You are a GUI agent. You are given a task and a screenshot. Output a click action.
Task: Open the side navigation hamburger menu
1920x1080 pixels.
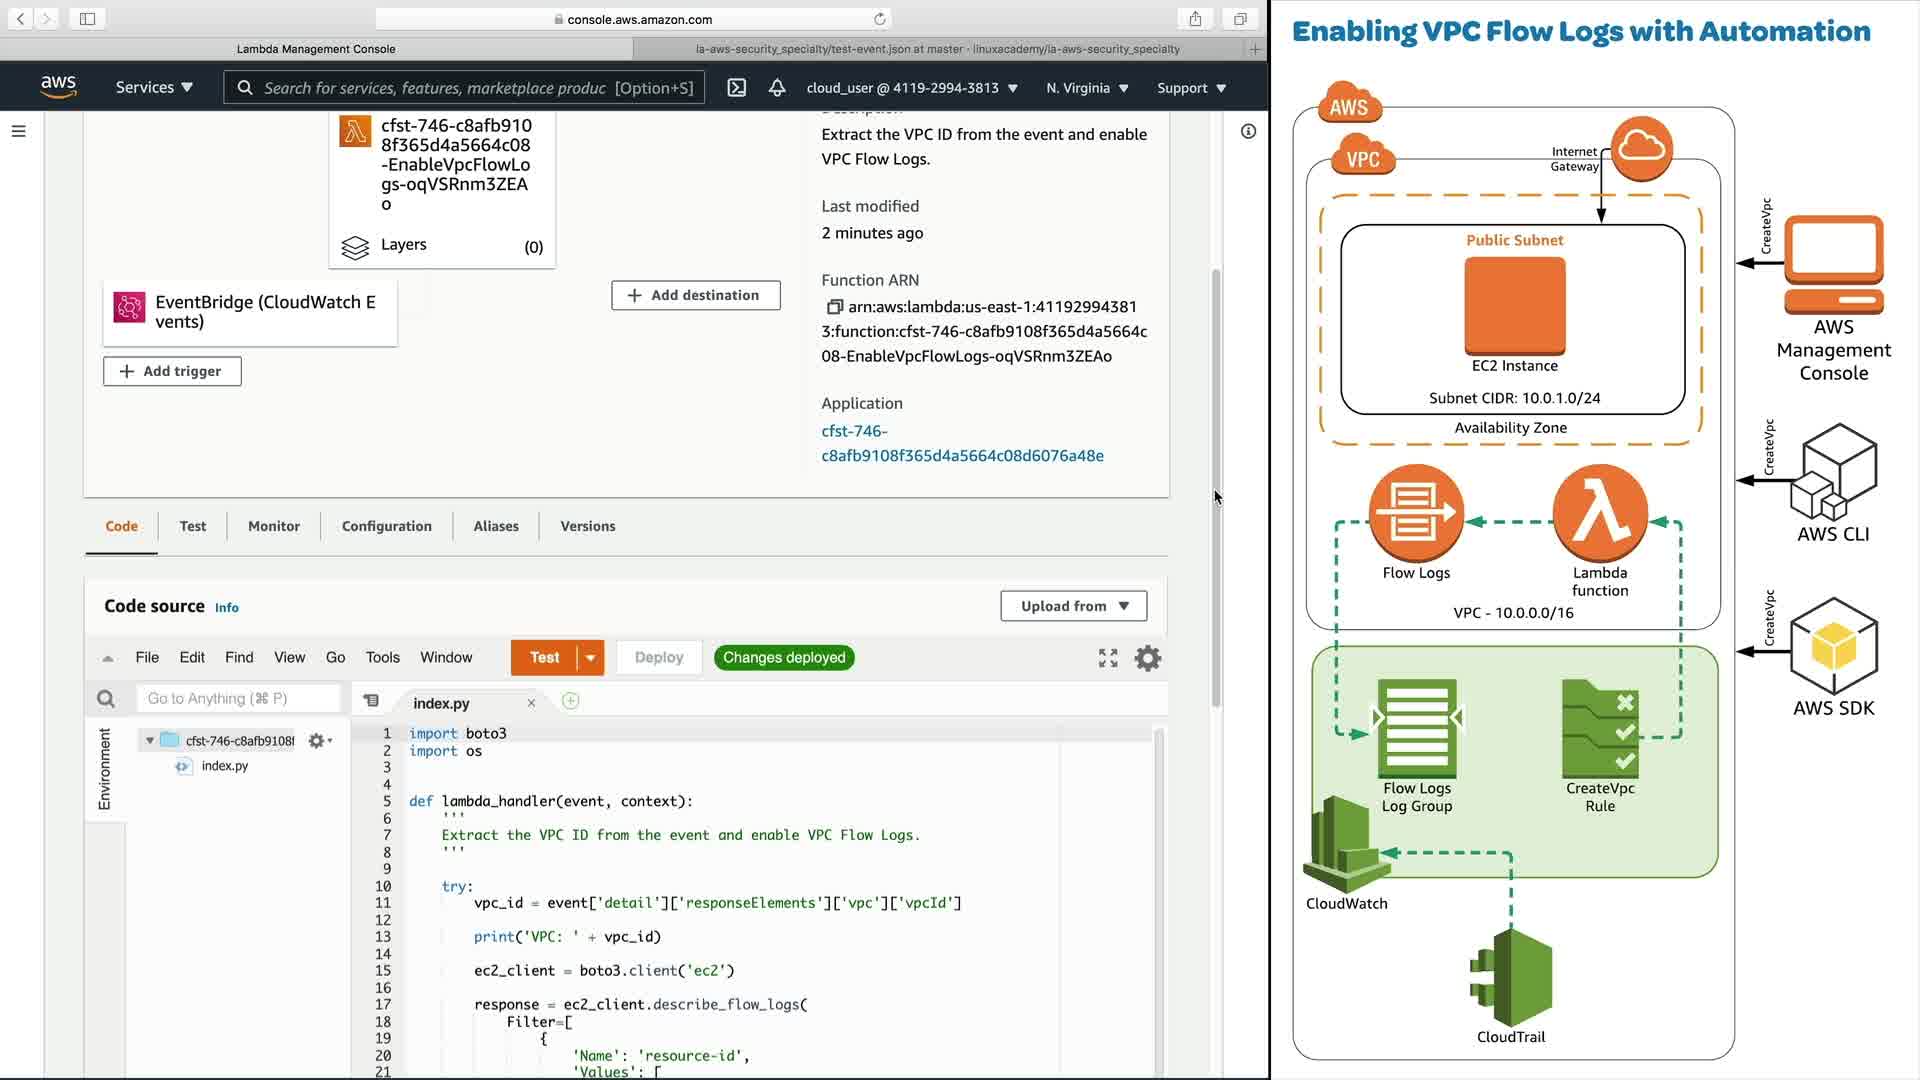pos(18,131)
